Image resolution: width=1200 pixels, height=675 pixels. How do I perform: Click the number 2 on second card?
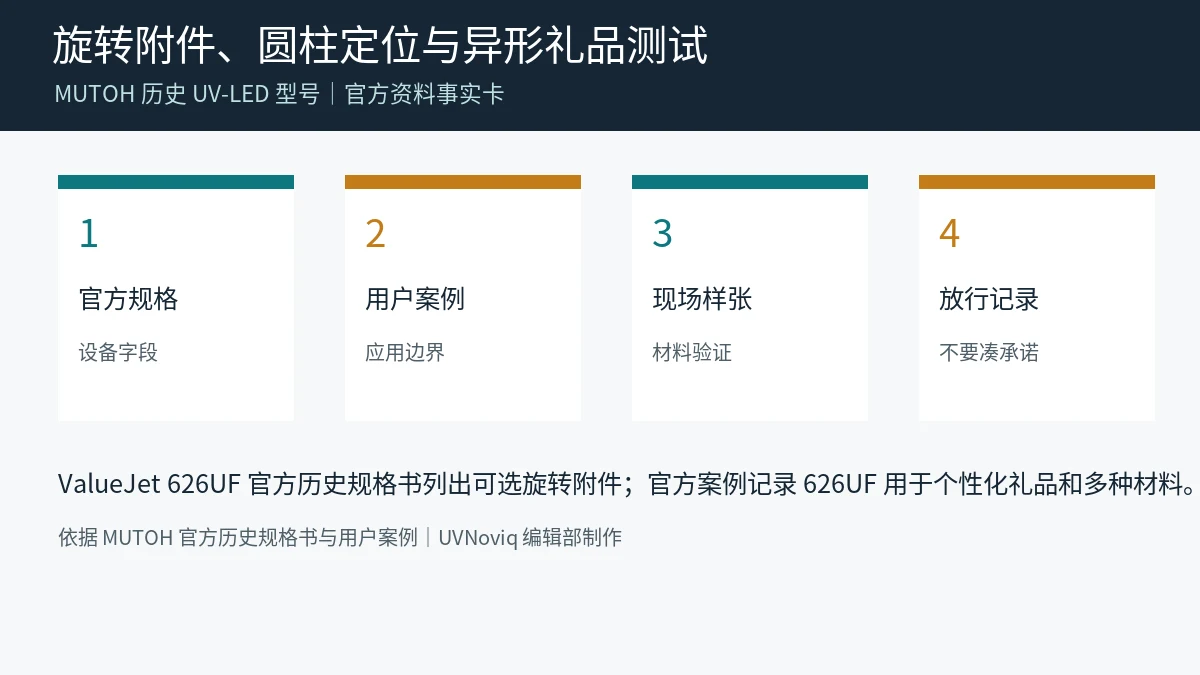pyautogui.click(x=375, y=233)
